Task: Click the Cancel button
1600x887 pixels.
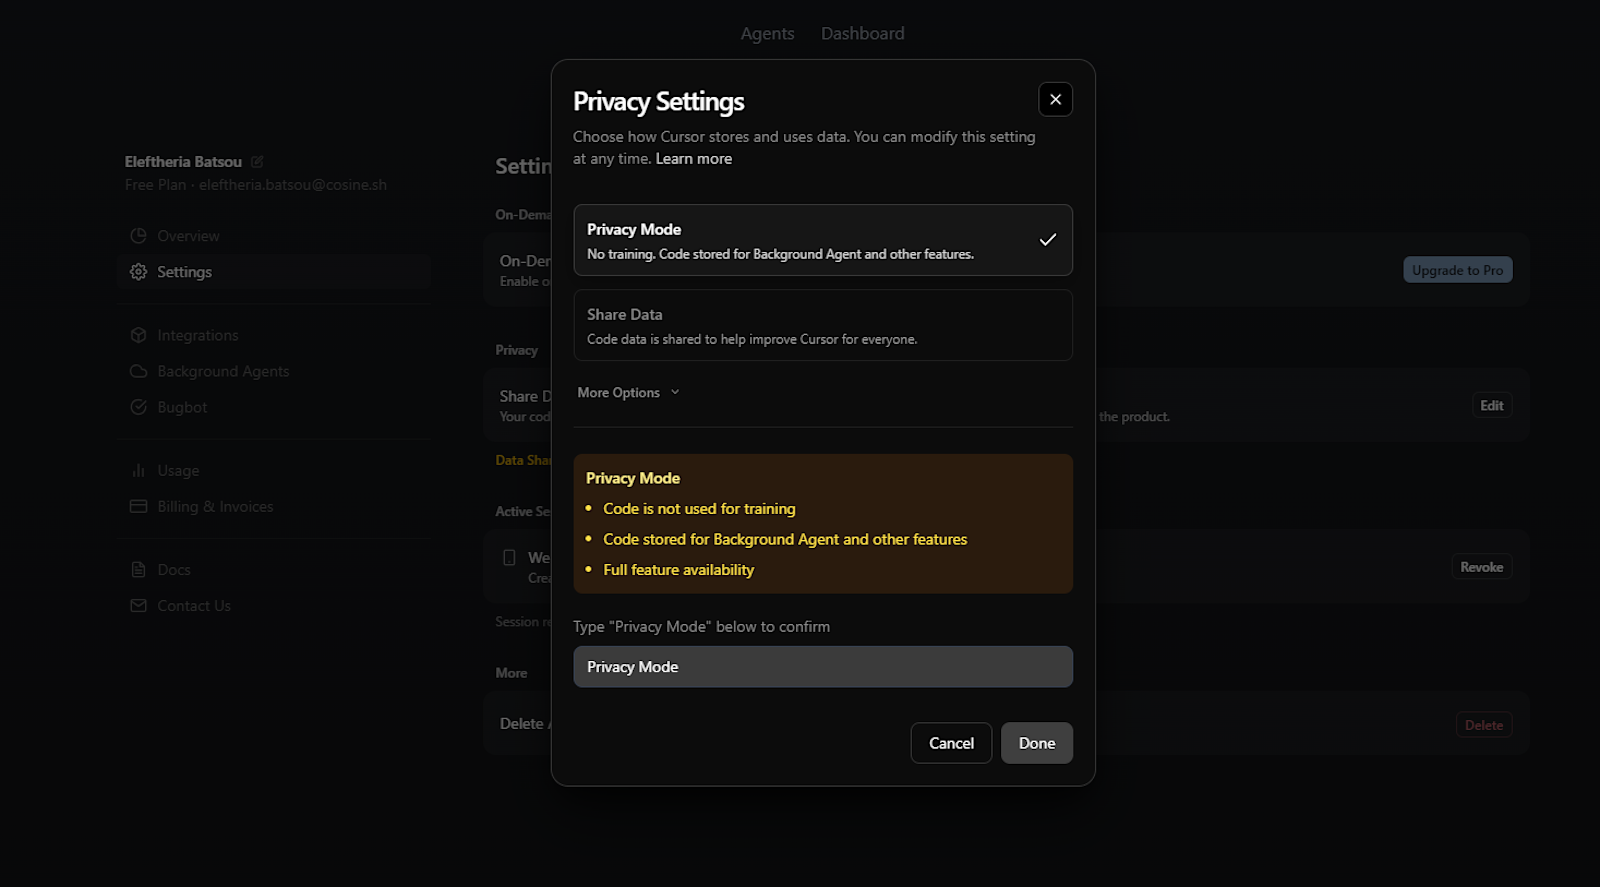Action: pyautogui.click(x=951, y=743)
